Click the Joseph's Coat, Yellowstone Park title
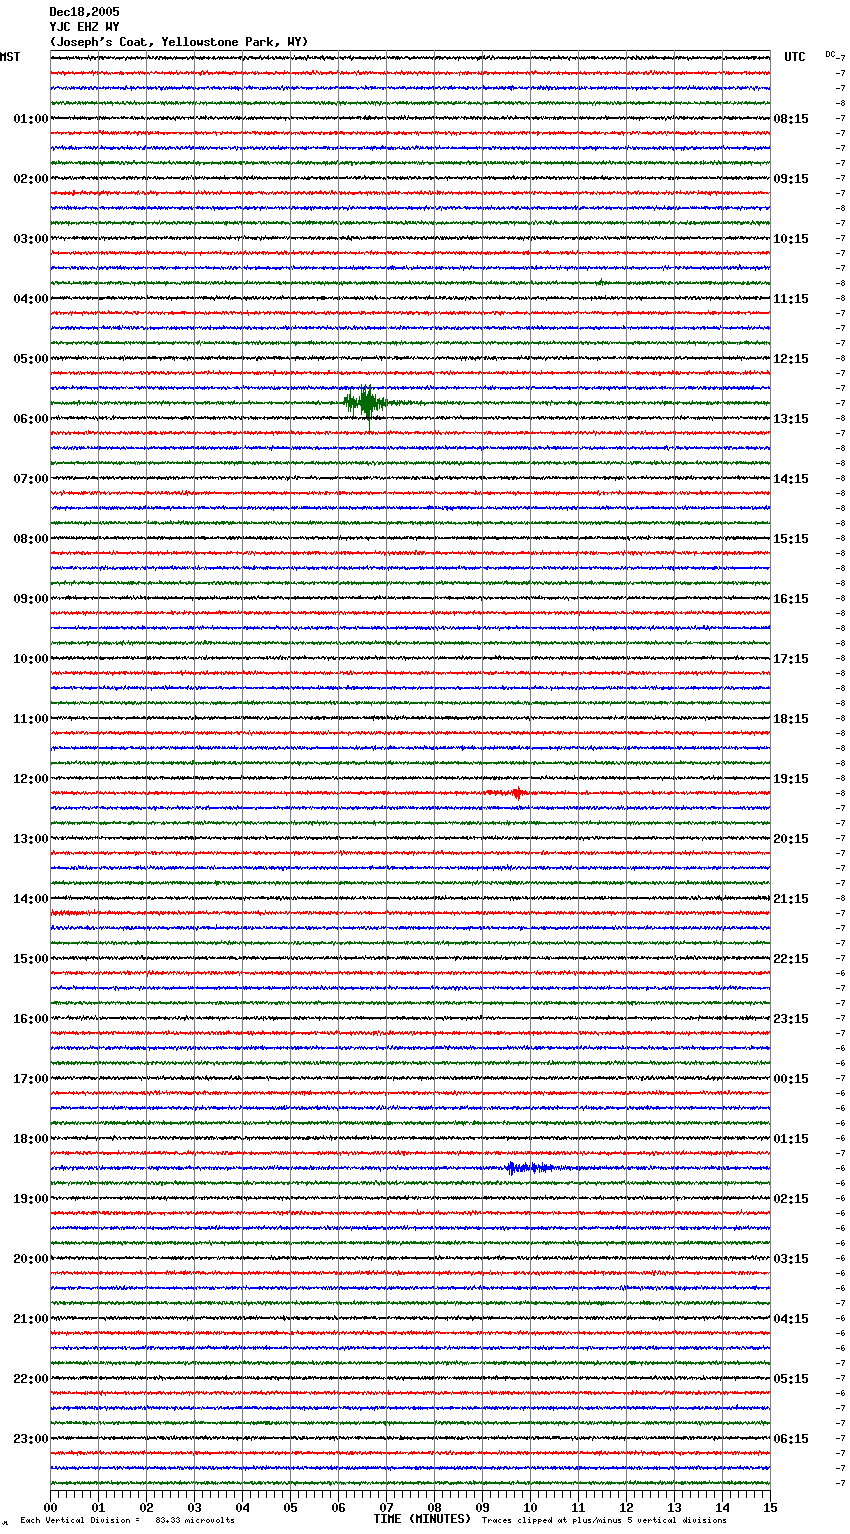Viewport: 850px width, 1534px height. click(179, 42)
